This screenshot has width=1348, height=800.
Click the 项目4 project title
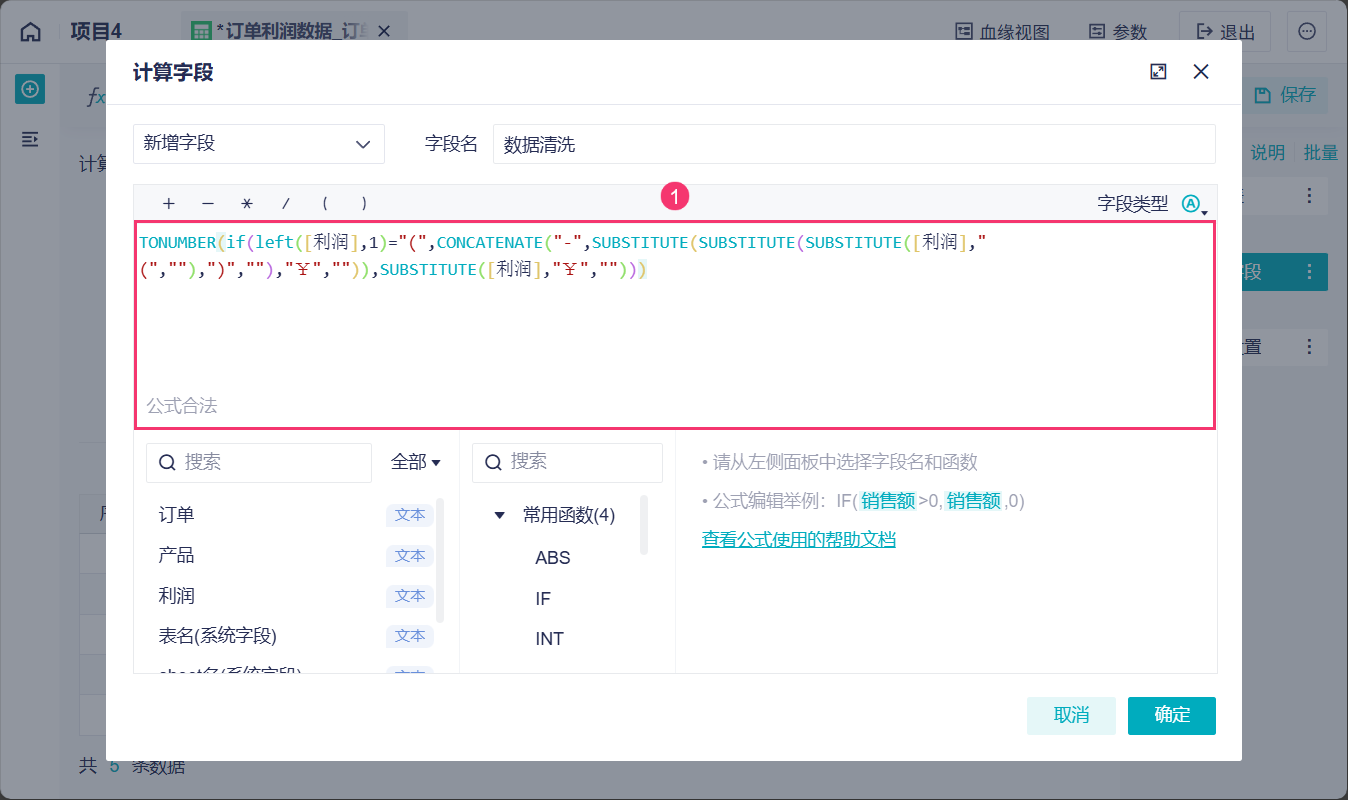(x=96, y=32)
